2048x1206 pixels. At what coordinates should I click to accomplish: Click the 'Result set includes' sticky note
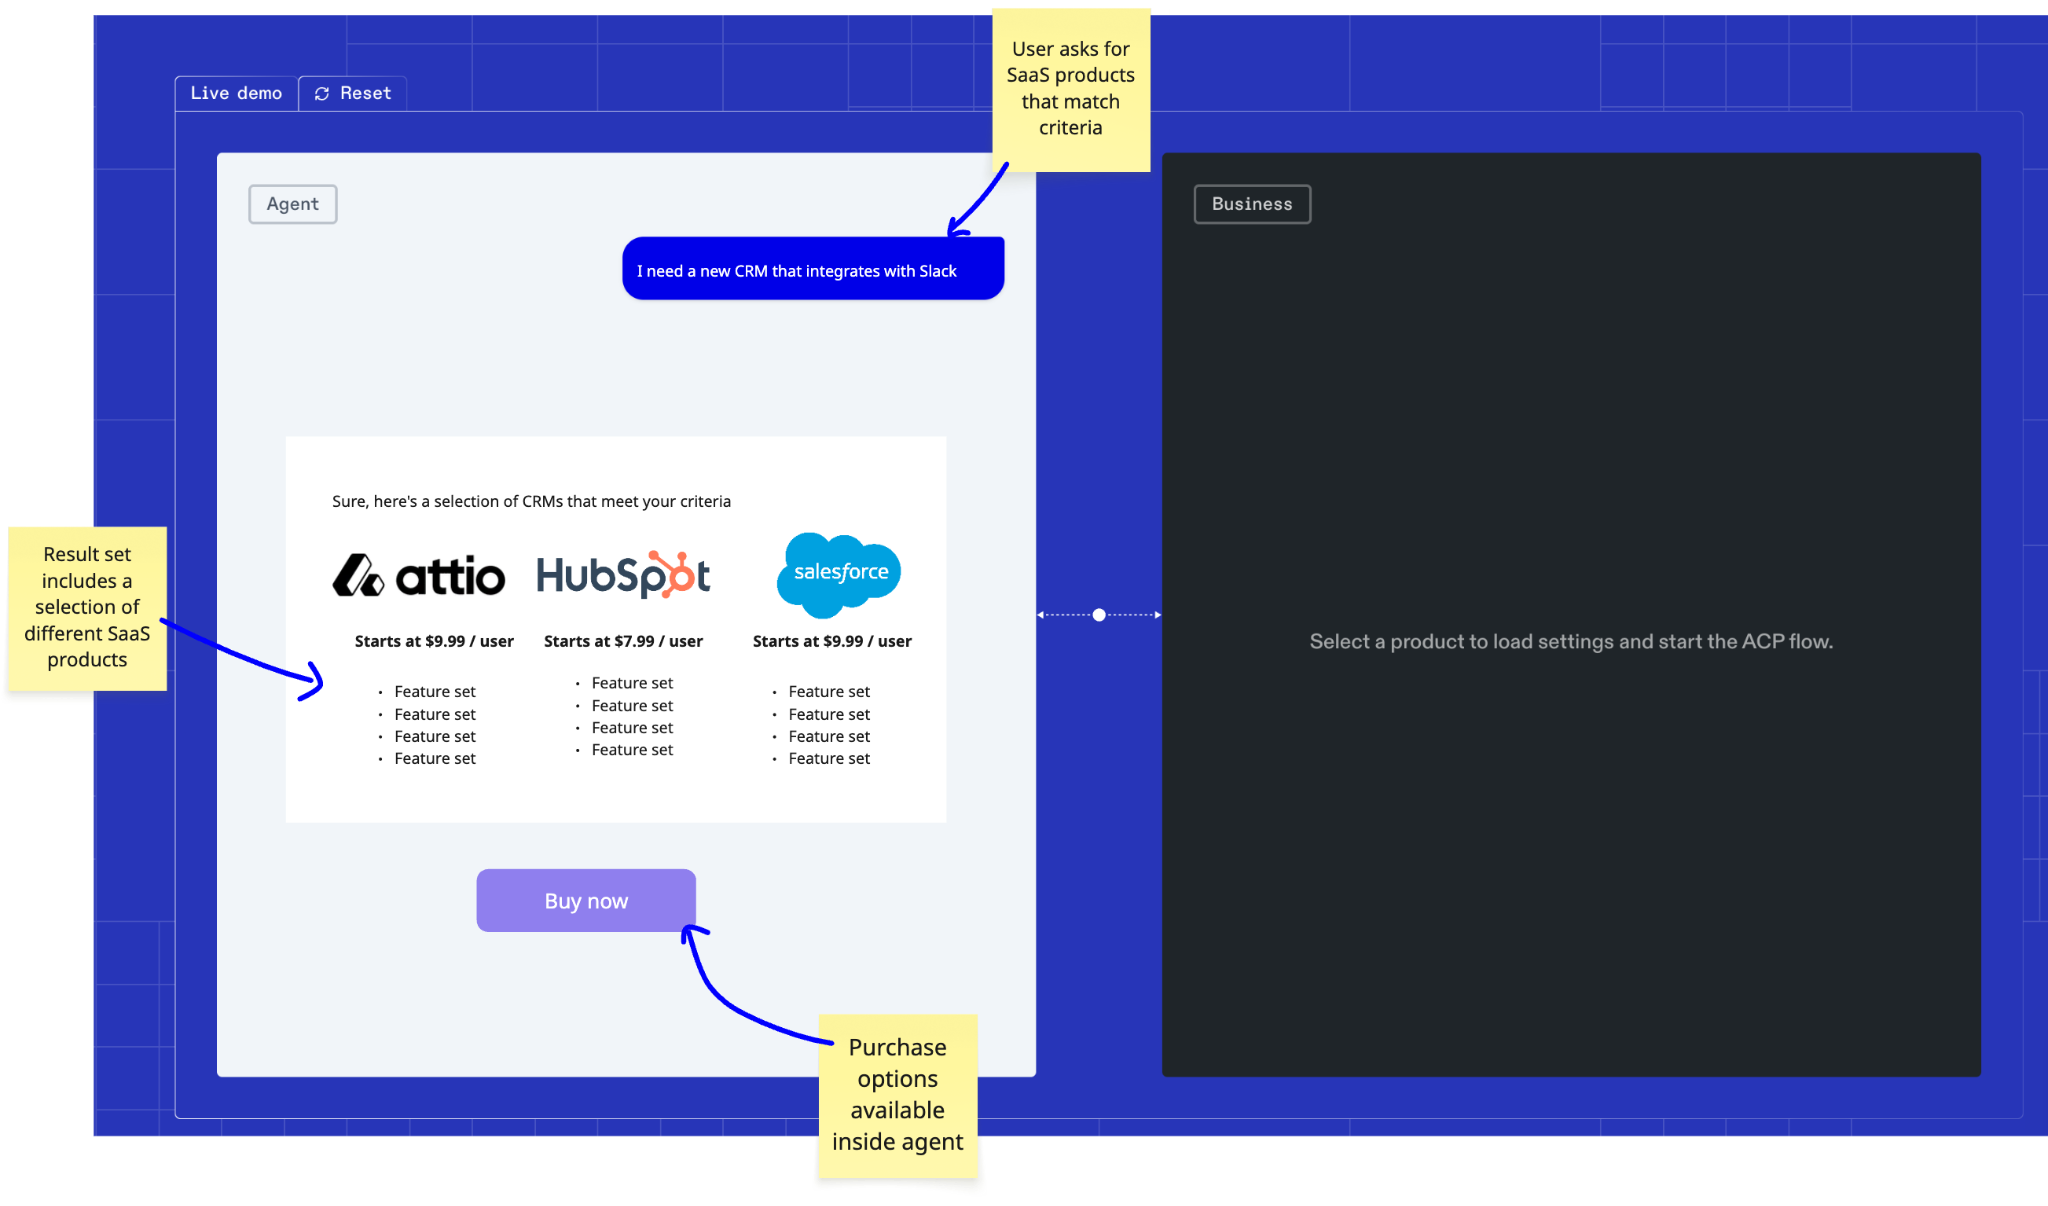tap(87, 606)
